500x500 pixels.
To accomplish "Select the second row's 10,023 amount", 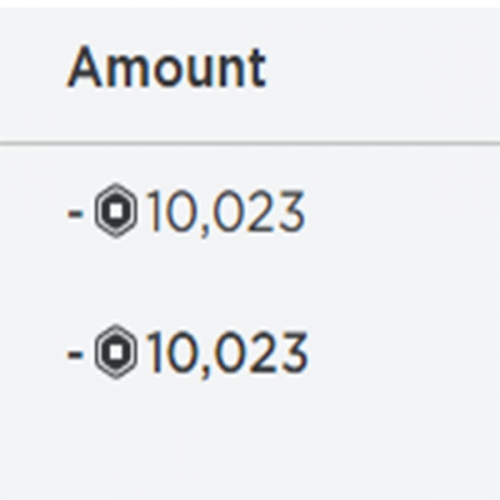I will (x=227, y=353).
